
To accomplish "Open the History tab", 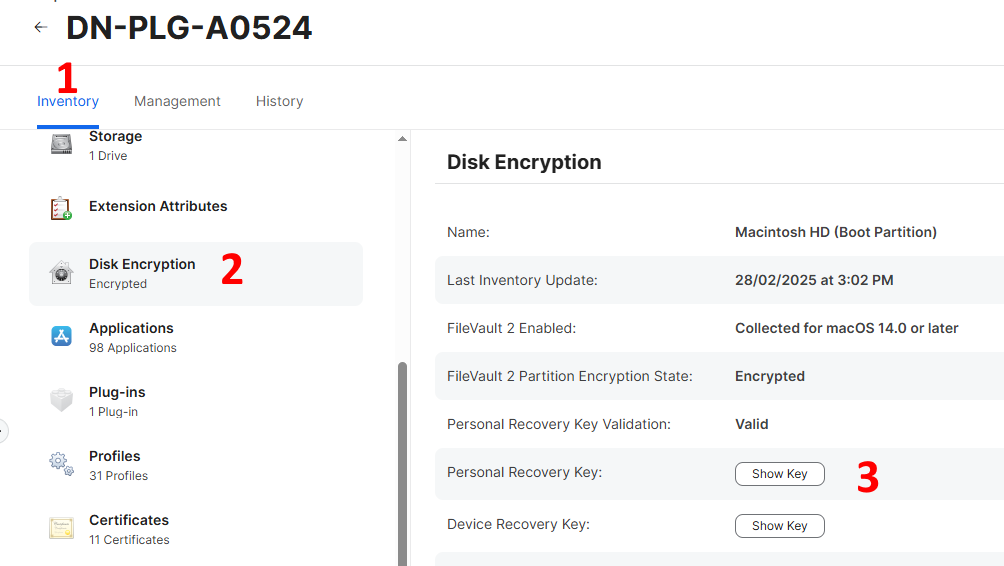I will [x=279, y=101].
